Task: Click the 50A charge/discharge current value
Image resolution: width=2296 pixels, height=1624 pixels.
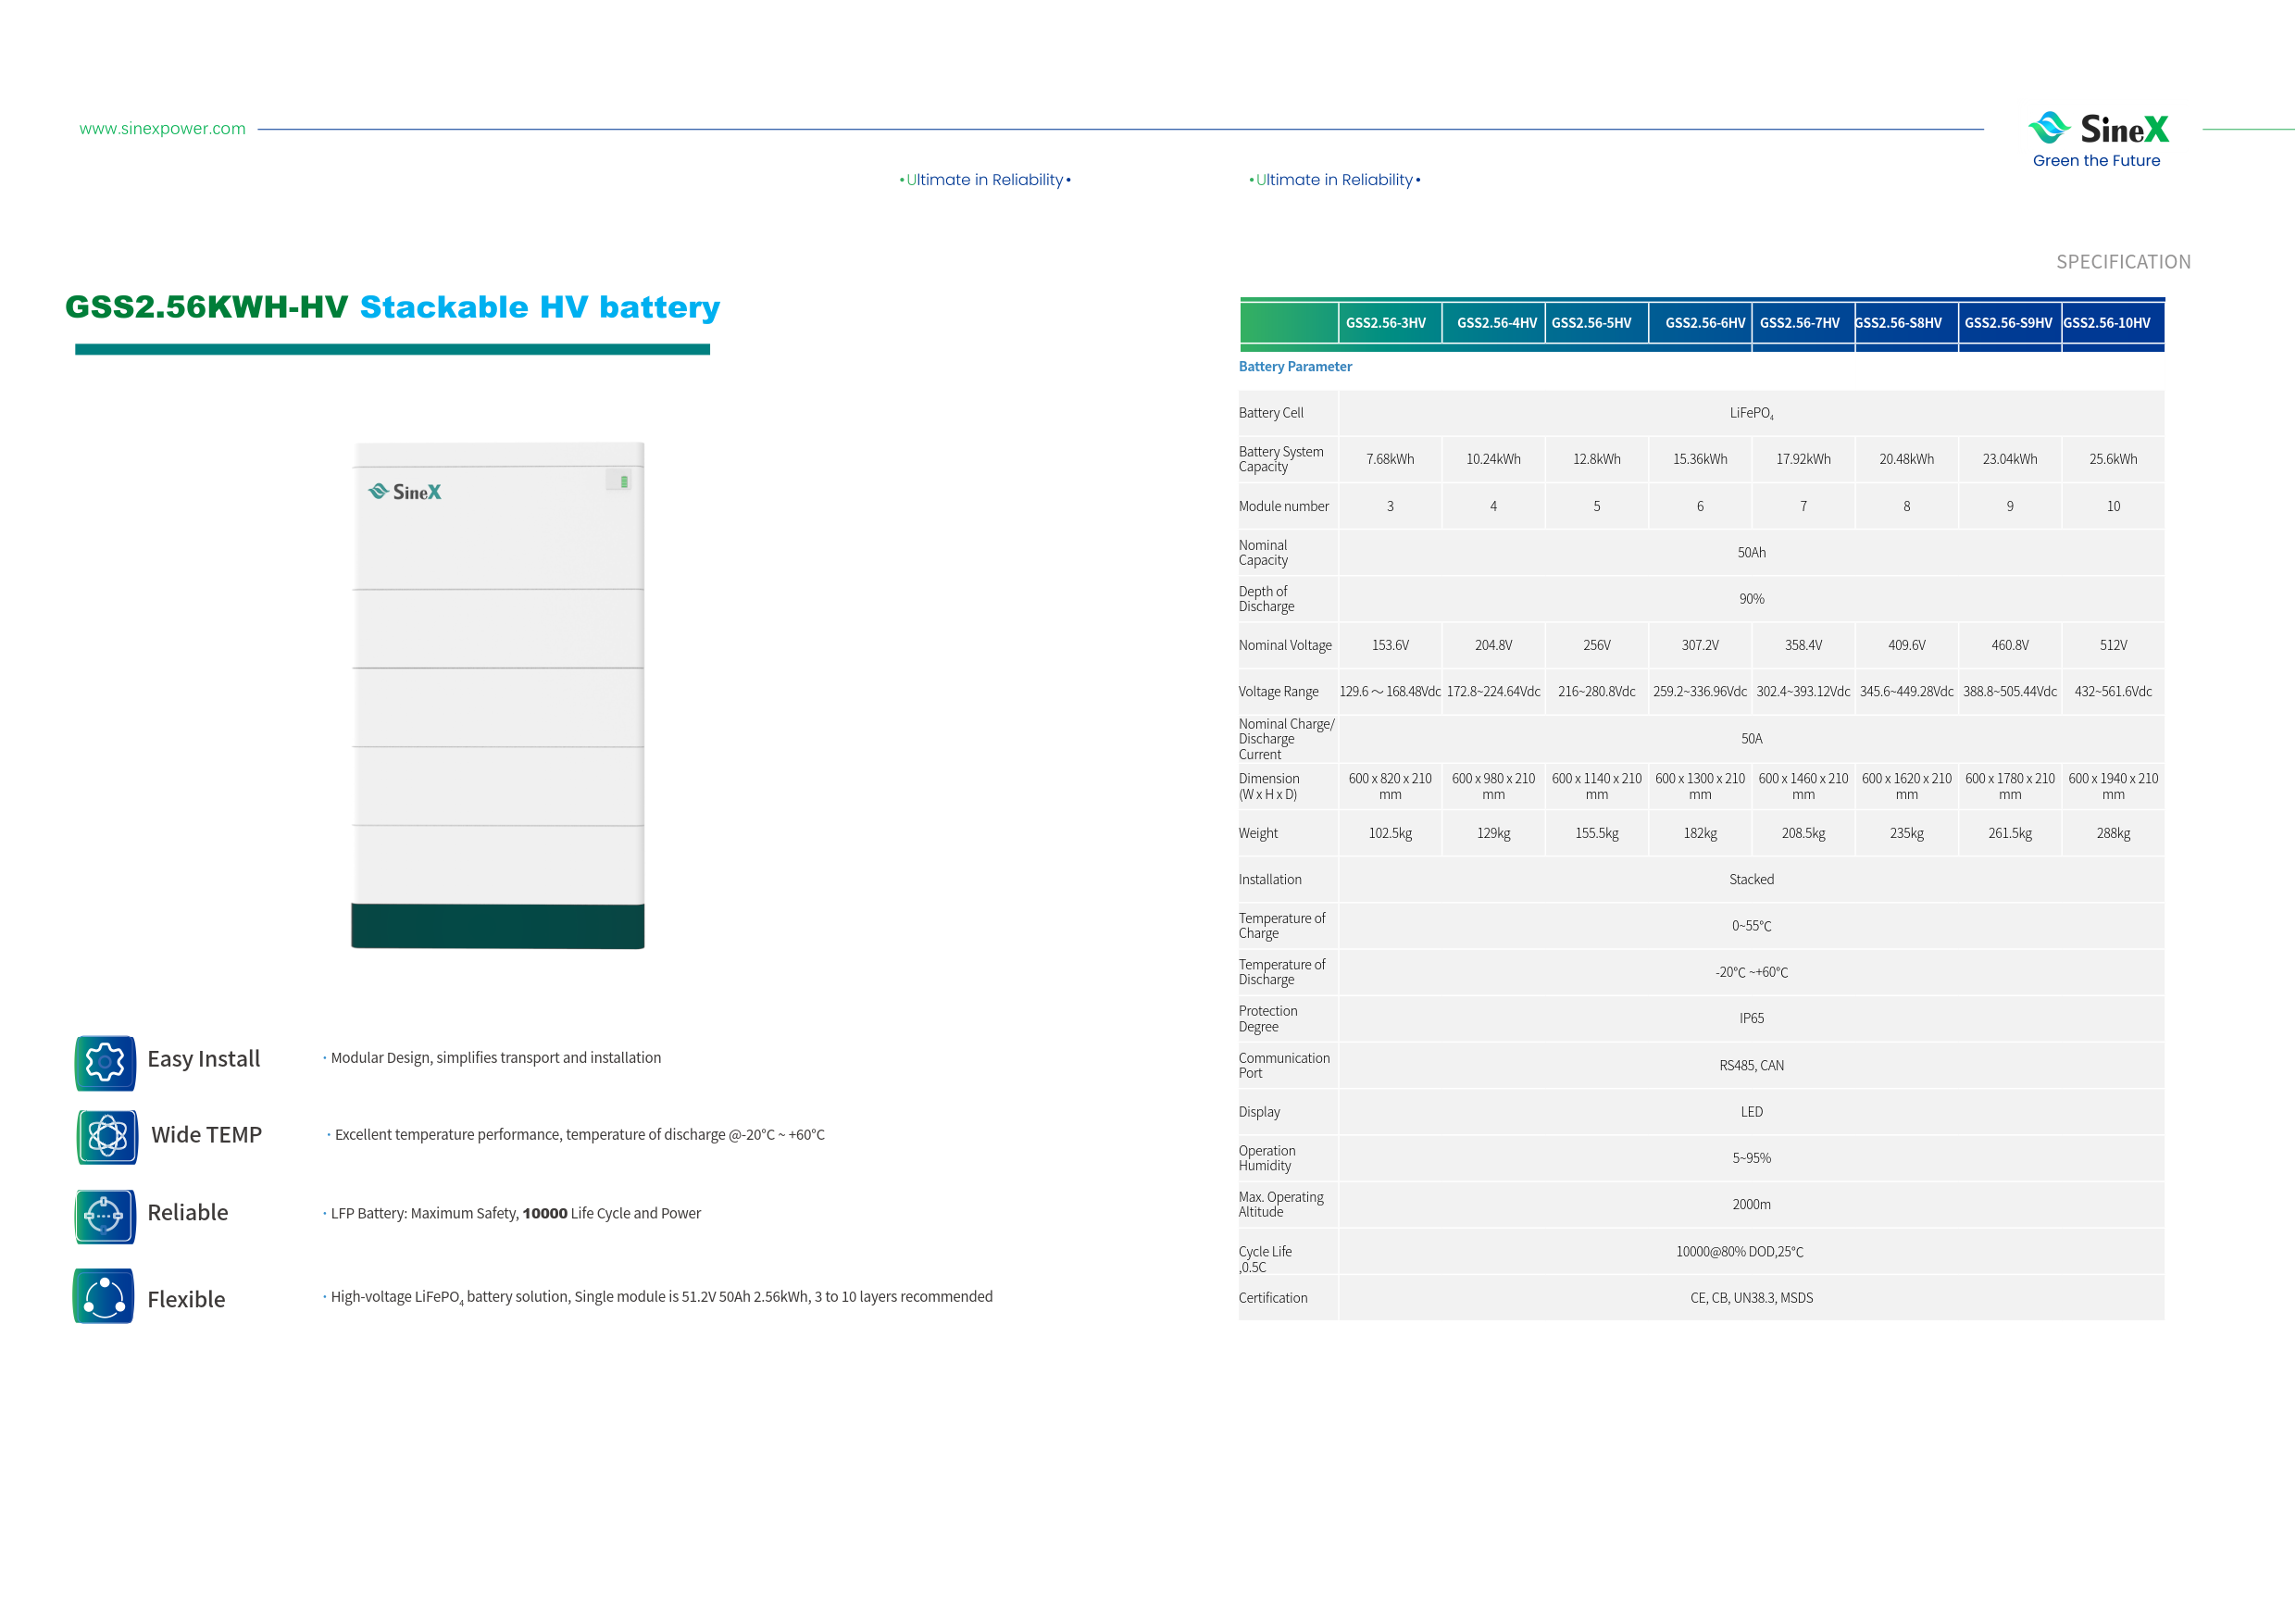Action: [x=1751, y=739]
